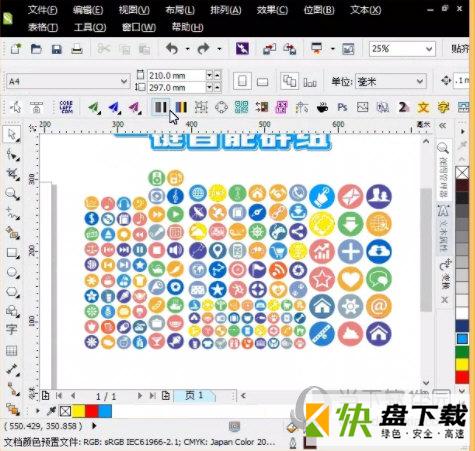Toggle apply layout to current page only
Viewport: 475px width, 451px height.
(310, 82)
